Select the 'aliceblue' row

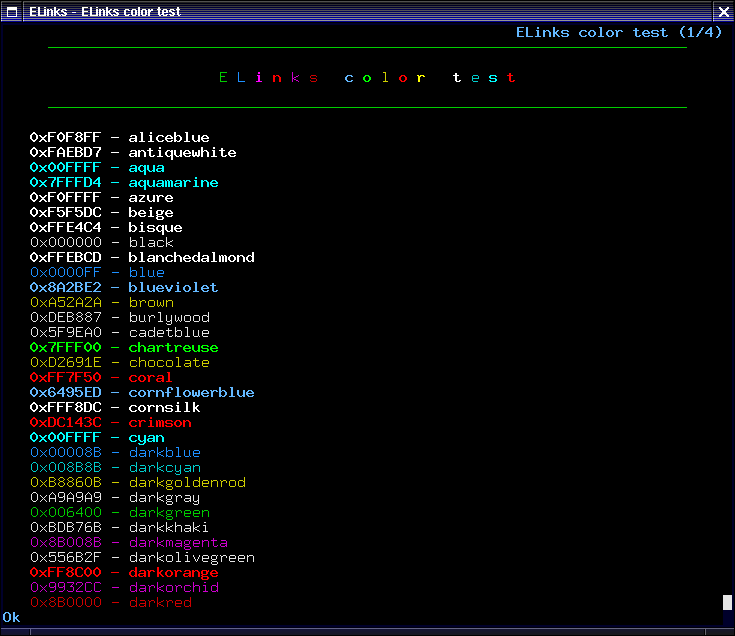tap(120, 137)
